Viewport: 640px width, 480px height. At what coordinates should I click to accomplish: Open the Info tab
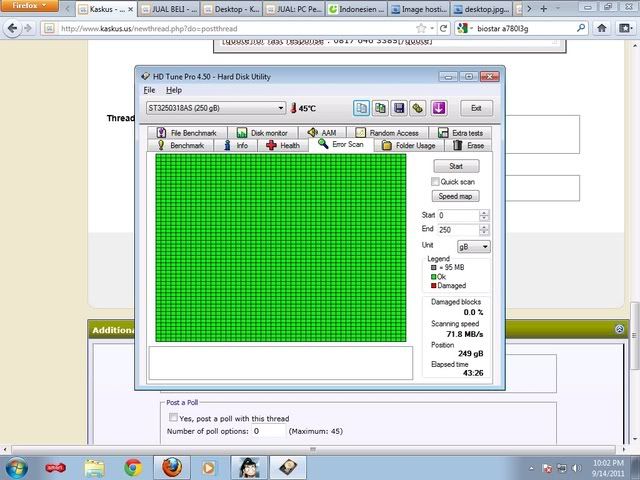[x=236, y=146]
